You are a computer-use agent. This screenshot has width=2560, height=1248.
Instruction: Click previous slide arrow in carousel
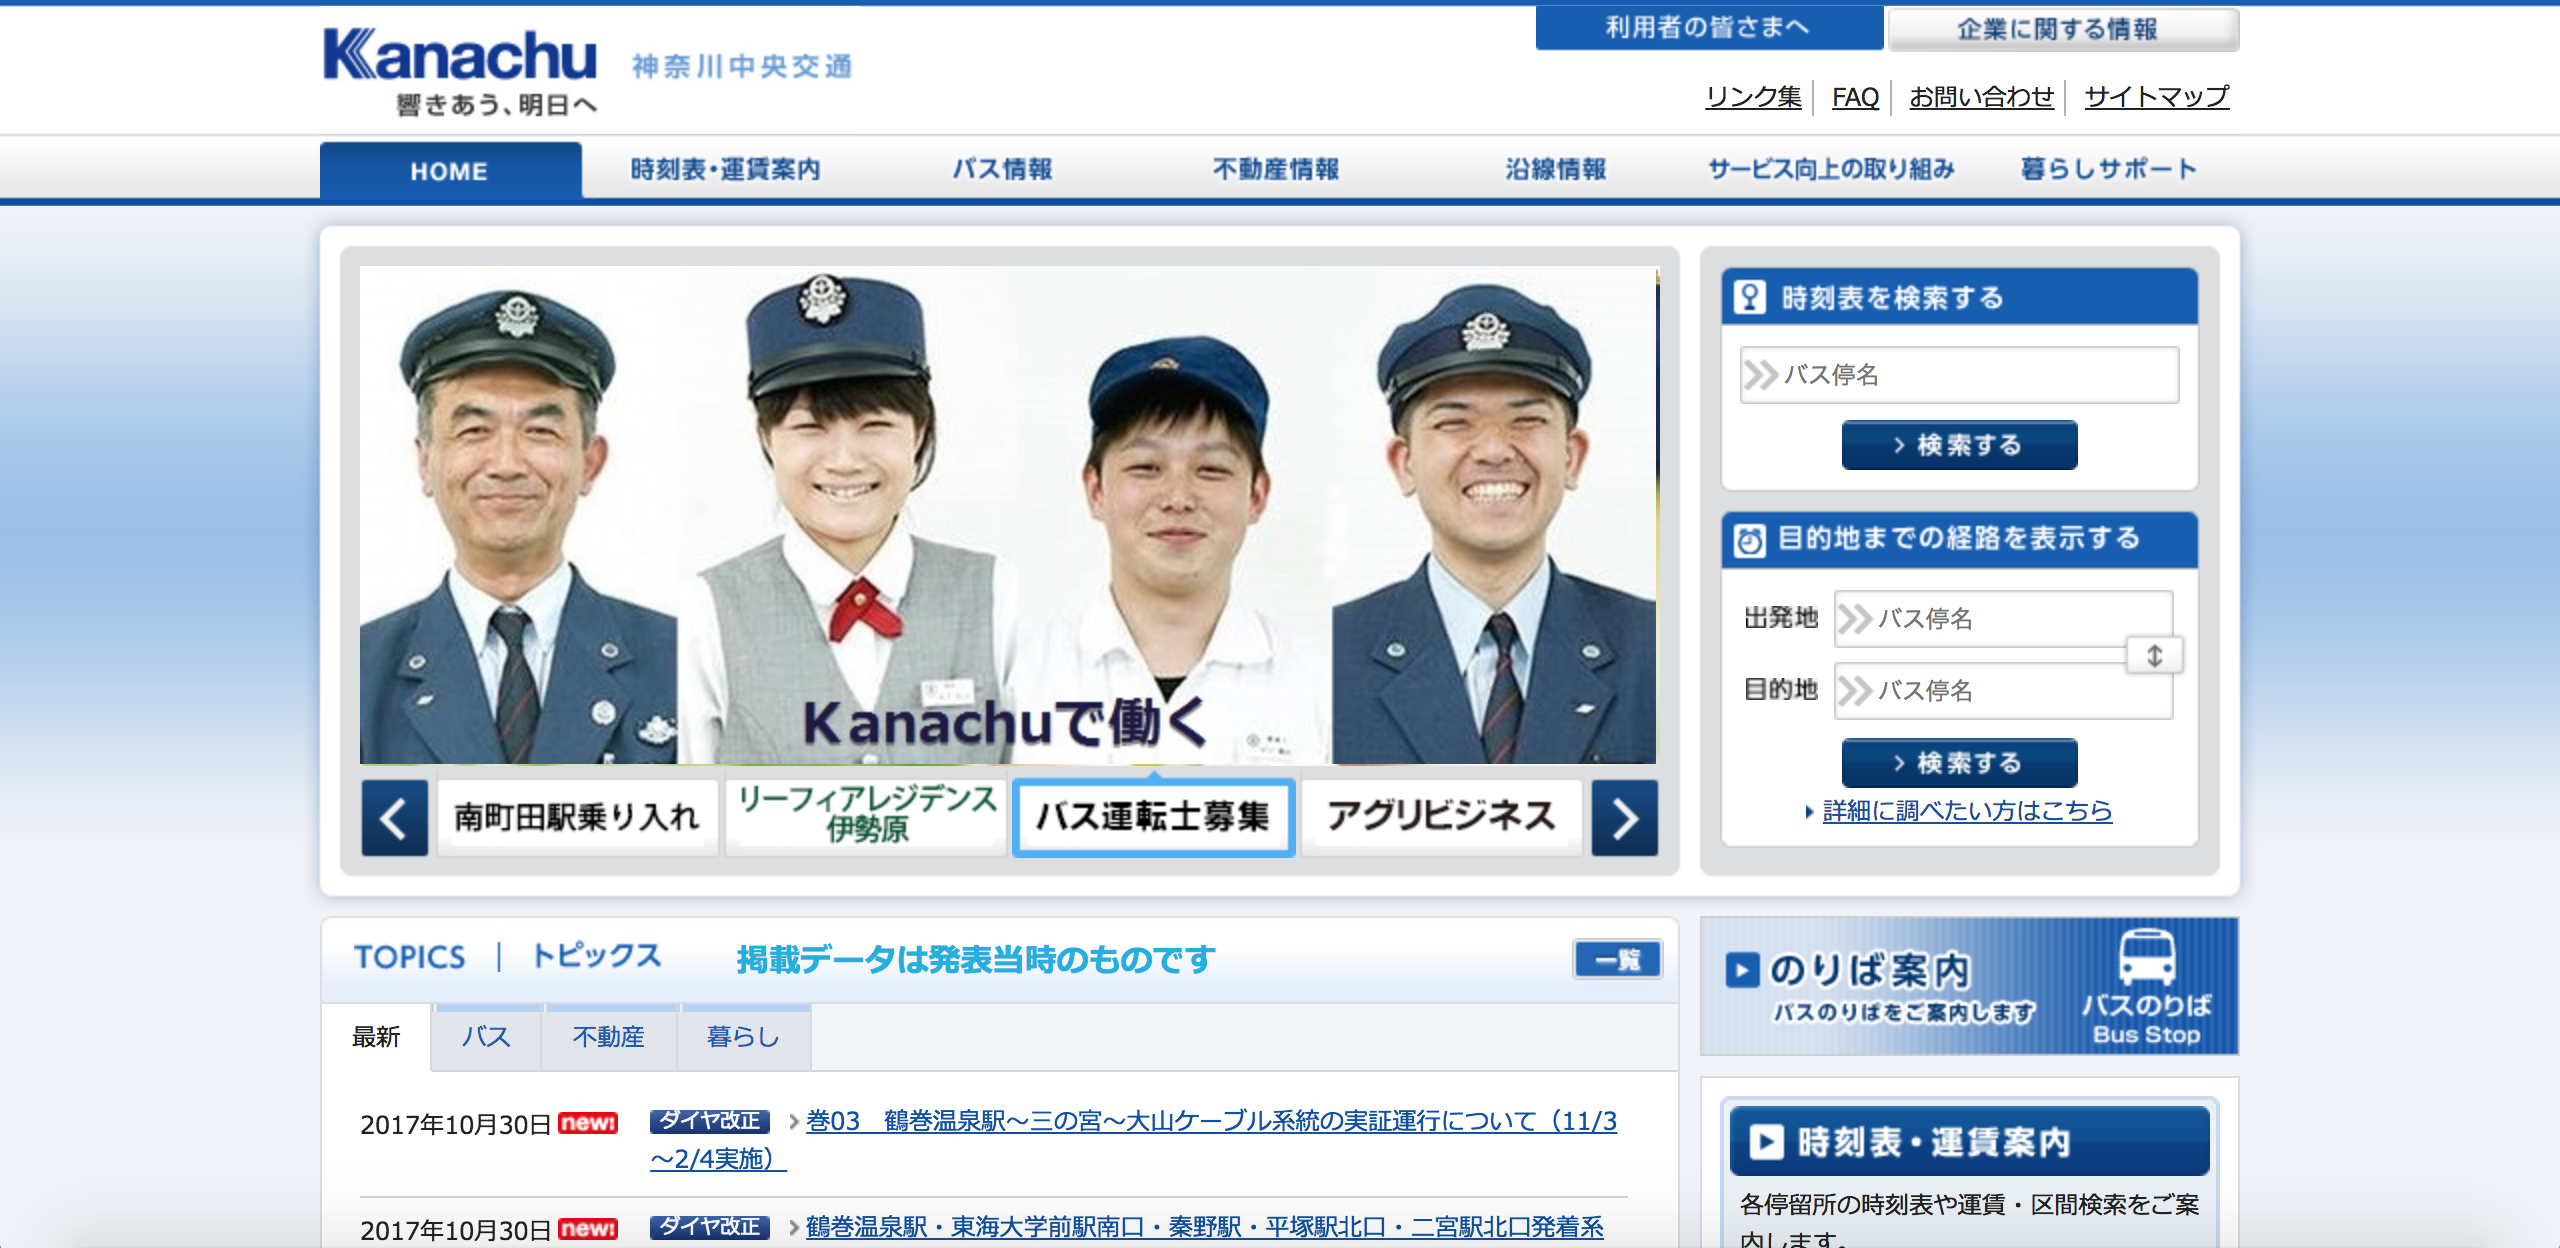(395, 818)
